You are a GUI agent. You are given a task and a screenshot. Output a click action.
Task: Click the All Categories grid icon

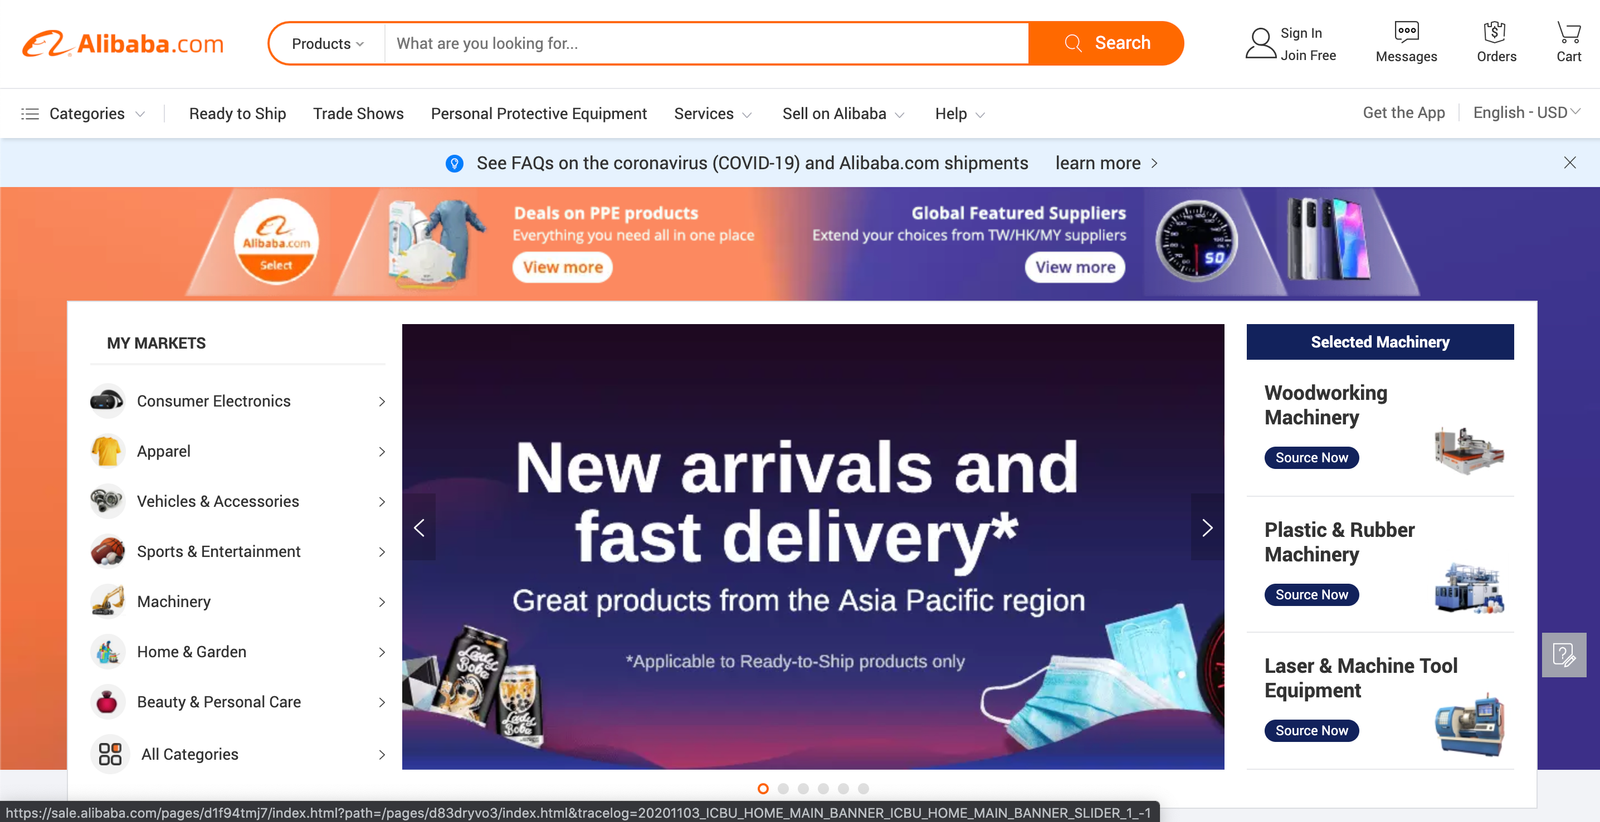(x=110, y=754)
